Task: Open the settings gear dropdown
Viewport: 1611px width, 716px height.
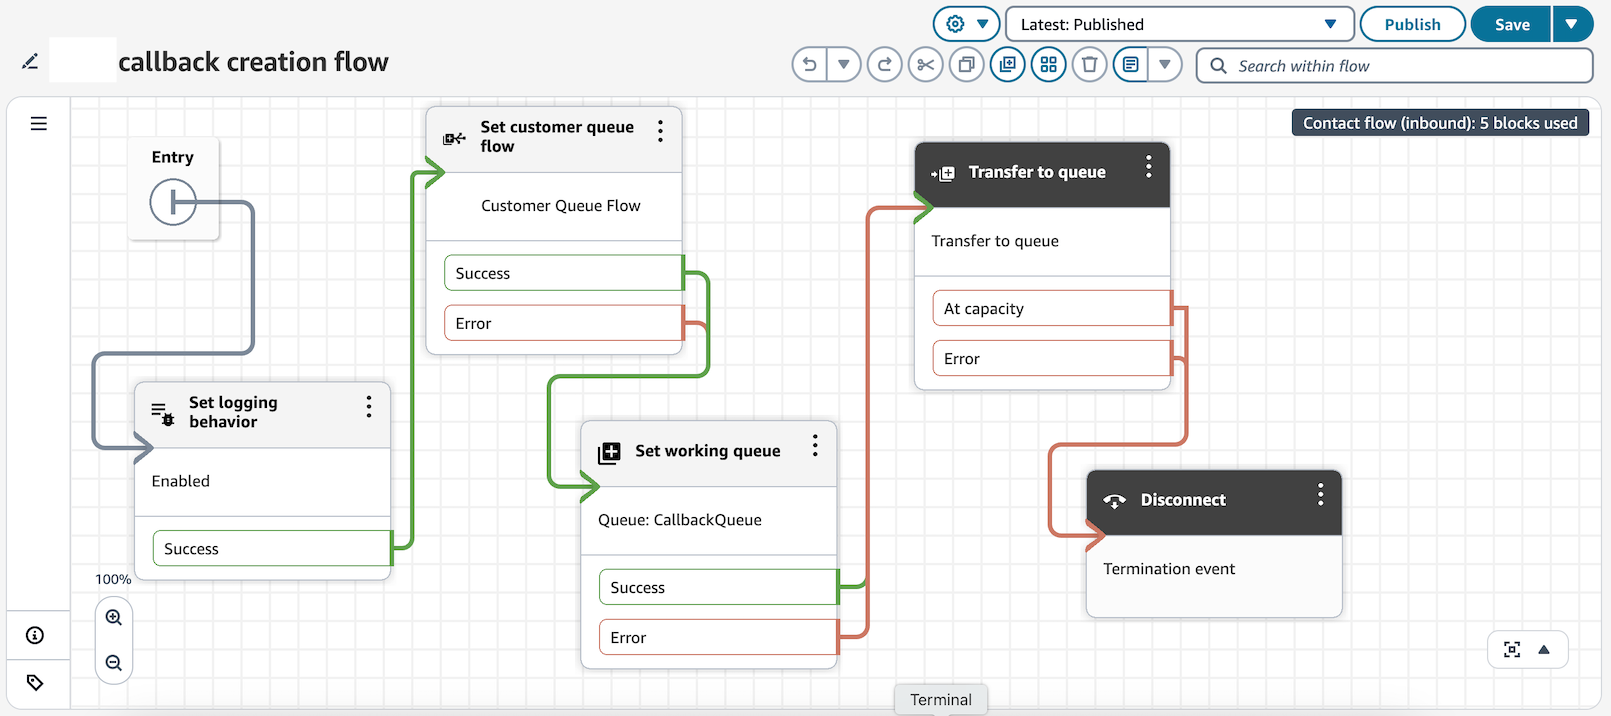Action: pos(966,24)
